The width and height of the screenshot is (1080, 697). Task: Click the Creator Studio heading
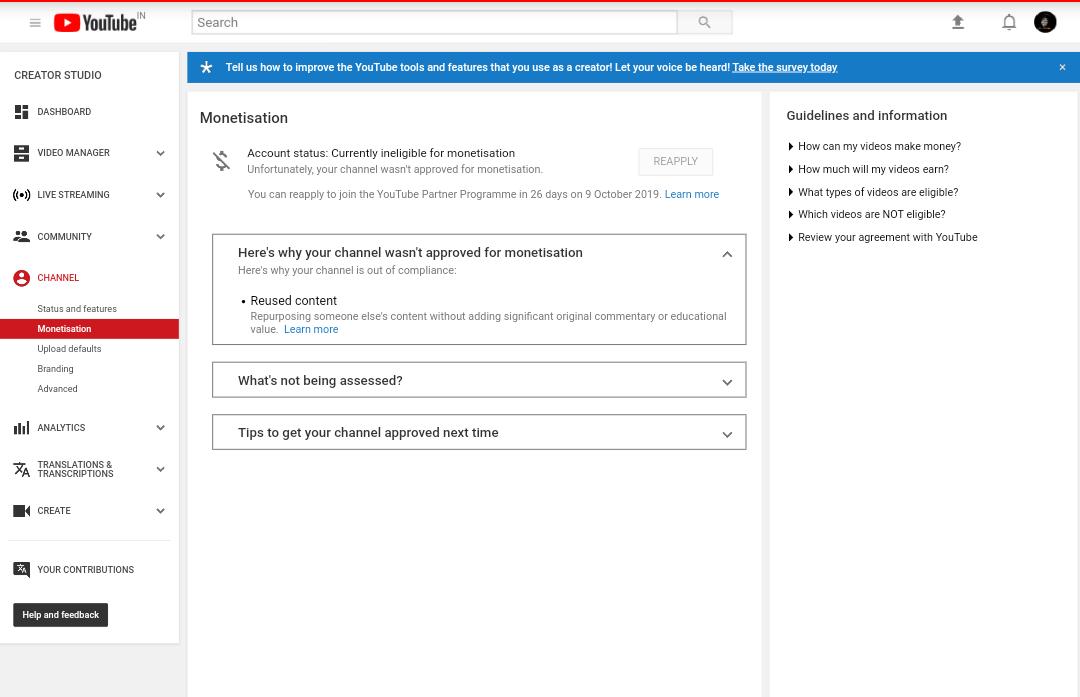pos(58,75)
